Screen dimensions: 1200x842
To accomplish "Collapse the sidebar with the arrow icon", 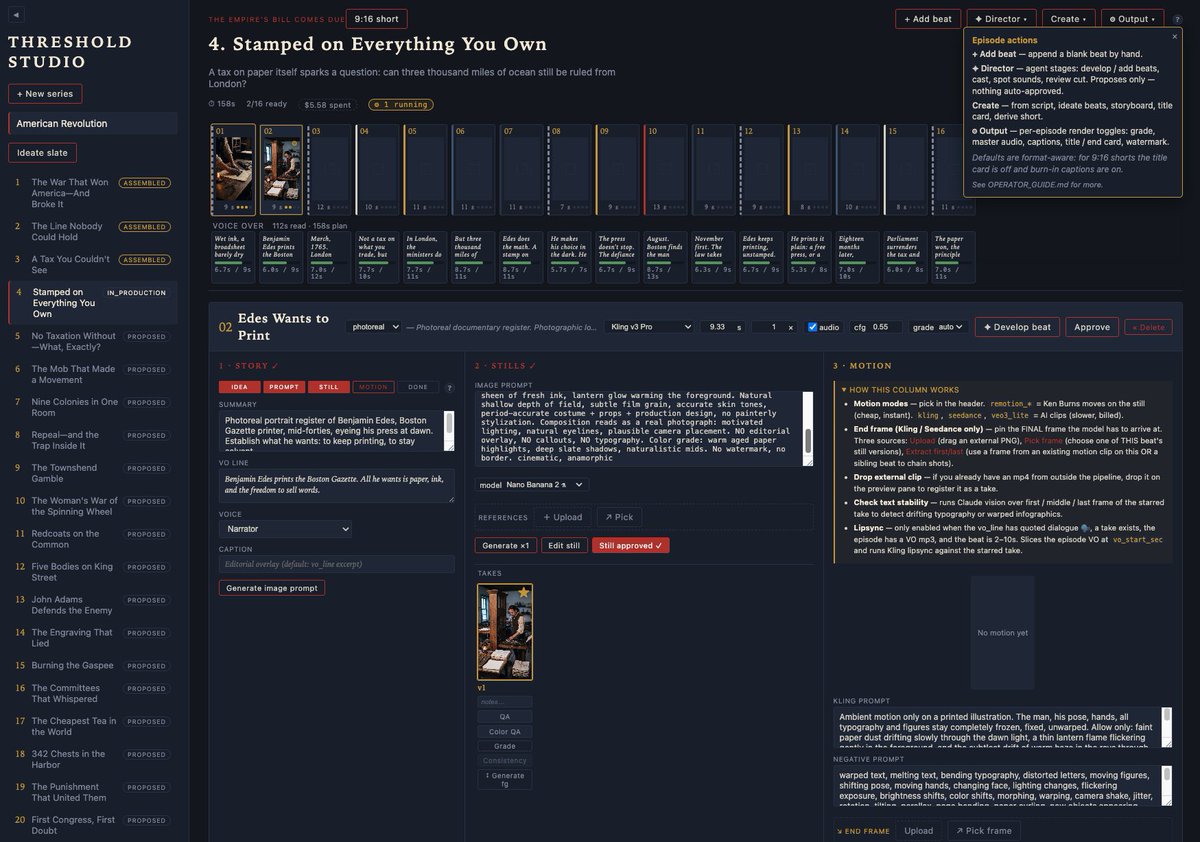I will tap(17, 15).
